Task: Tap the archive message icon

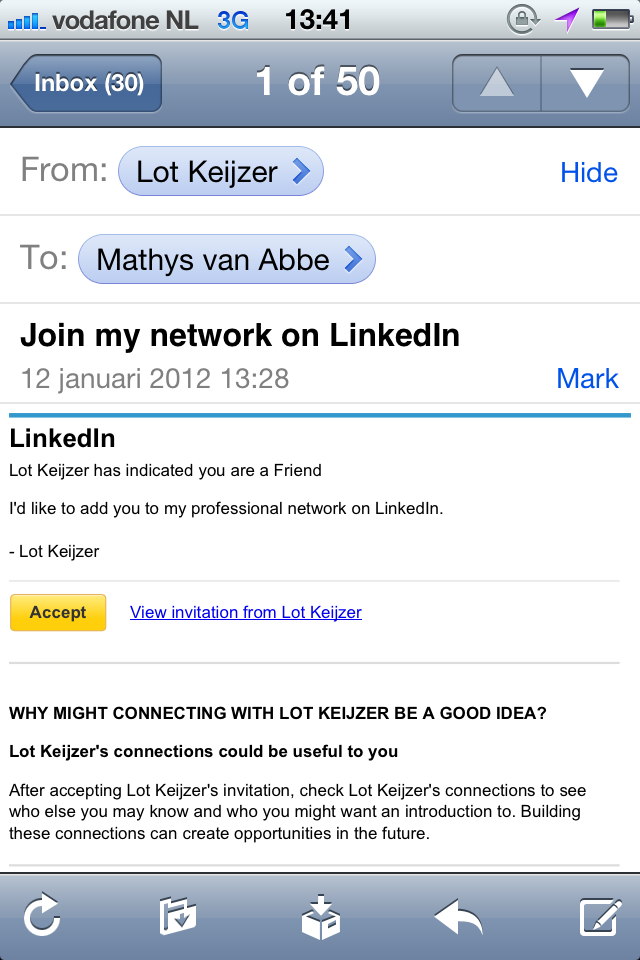Action: [321, 916]
